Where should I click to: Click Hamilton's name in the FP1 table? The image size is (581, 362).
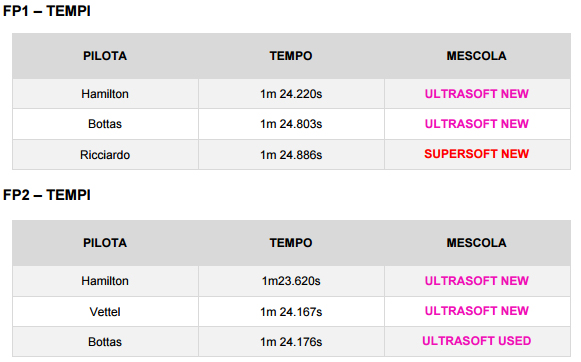[105, 94]
